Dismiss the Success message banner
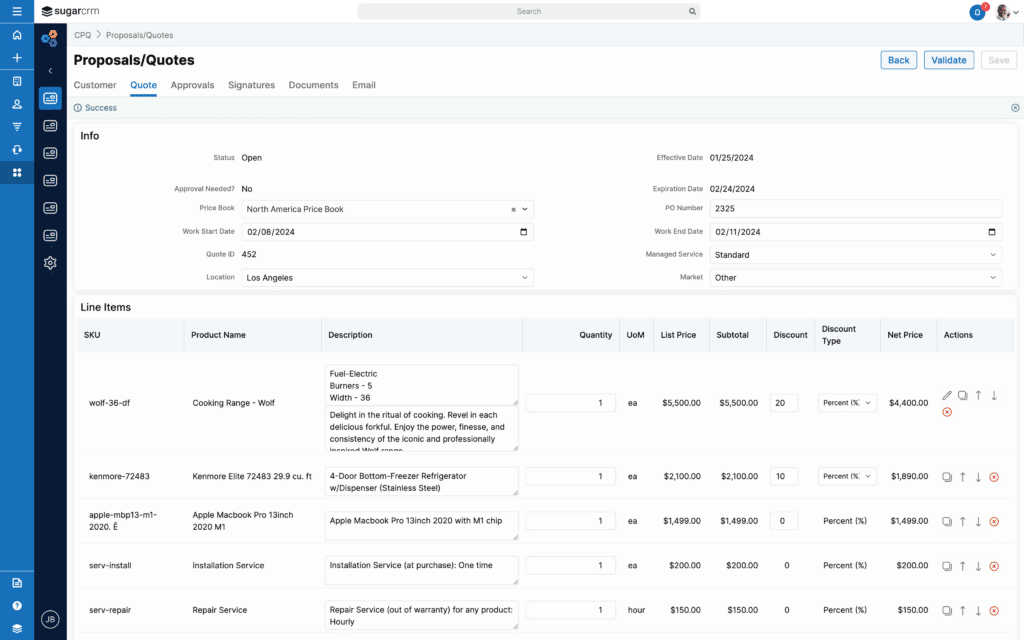 (x=1015, y=108)
